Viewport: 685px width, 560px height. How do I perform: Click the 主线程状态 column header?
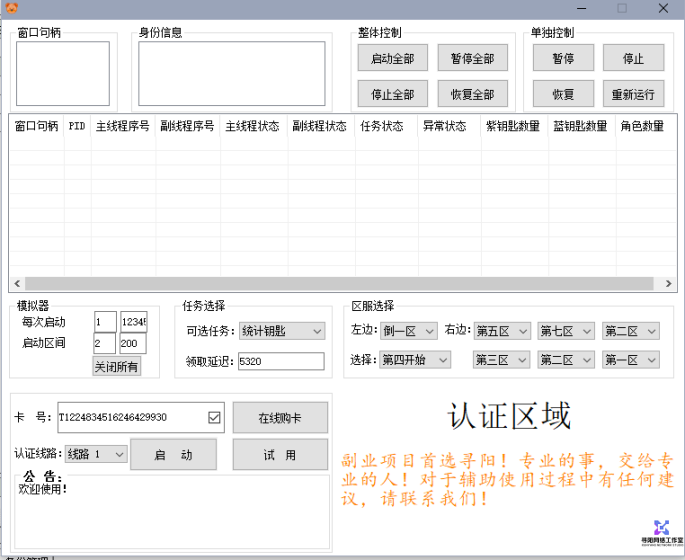pos(253,127)
